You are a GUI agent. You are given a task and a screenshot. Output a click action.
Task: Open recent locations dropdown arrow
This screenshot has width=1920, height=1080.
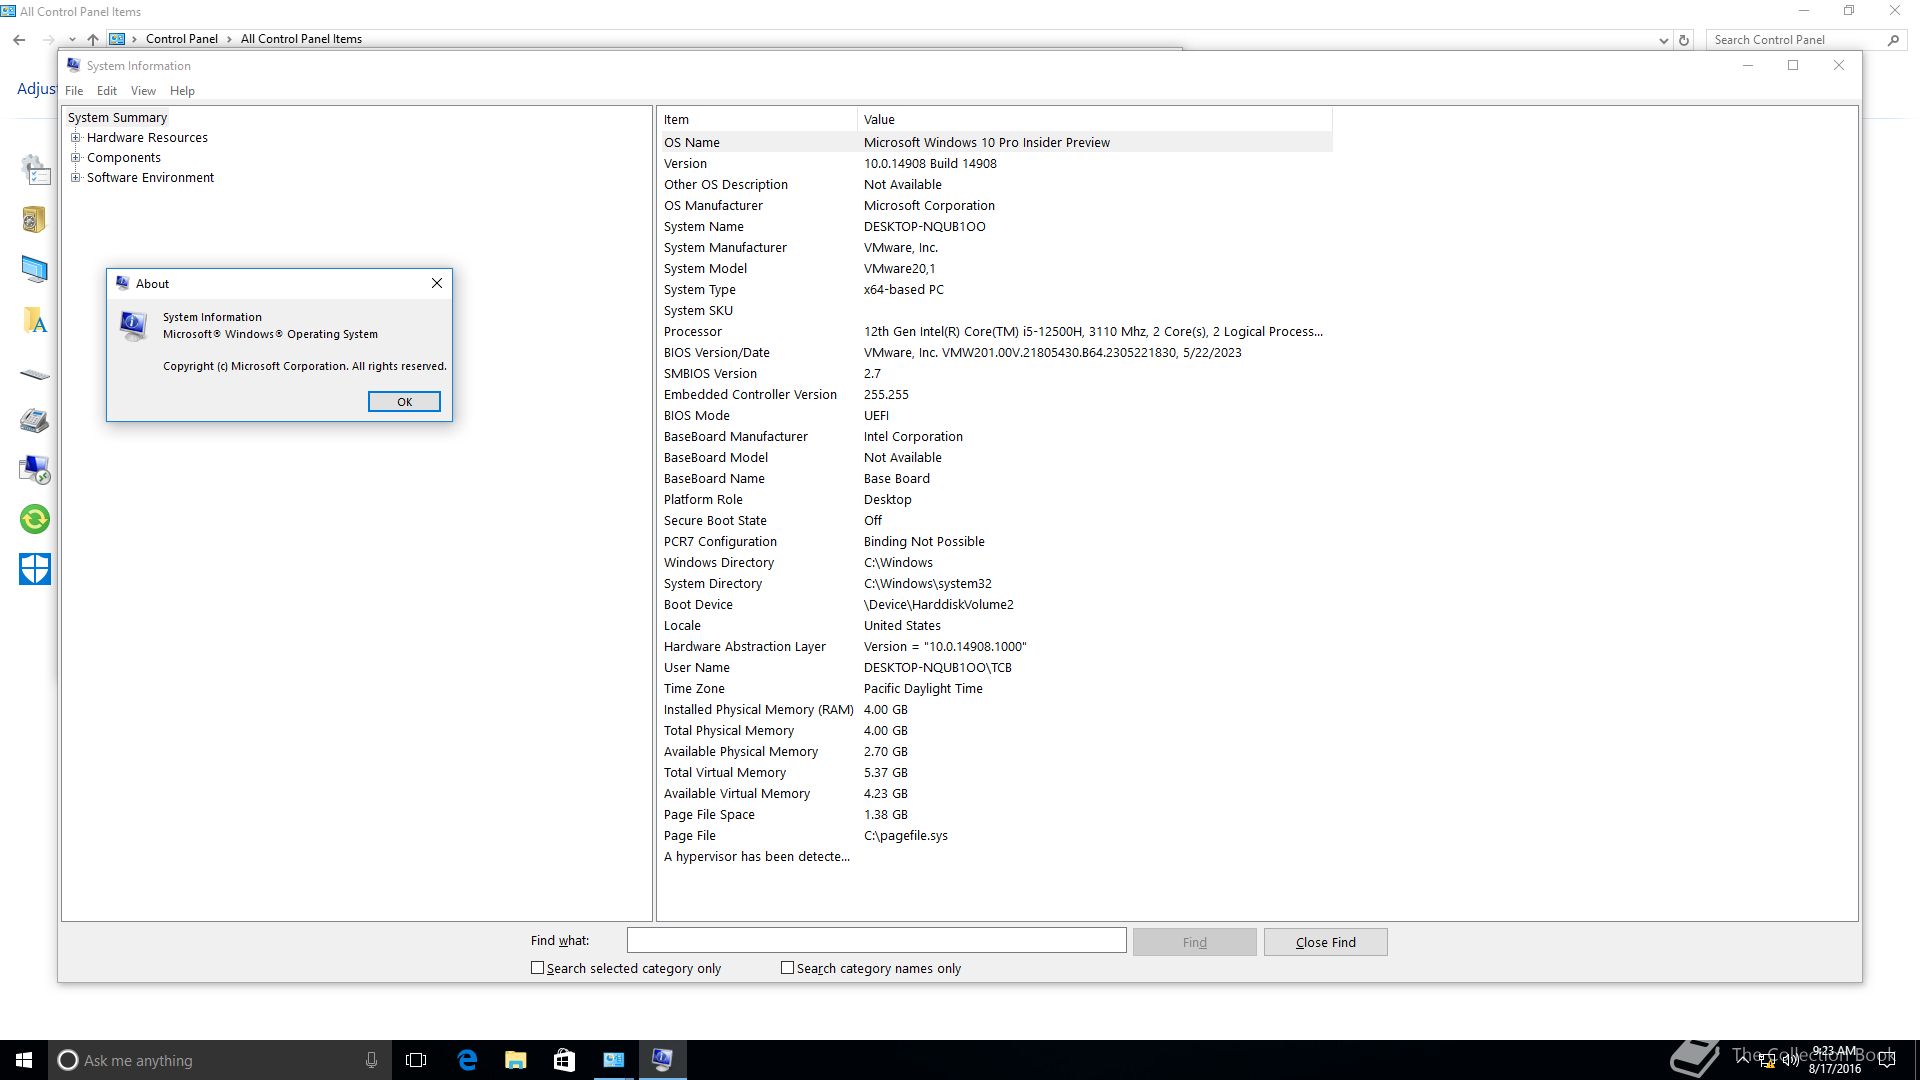[x=72, y=39]
